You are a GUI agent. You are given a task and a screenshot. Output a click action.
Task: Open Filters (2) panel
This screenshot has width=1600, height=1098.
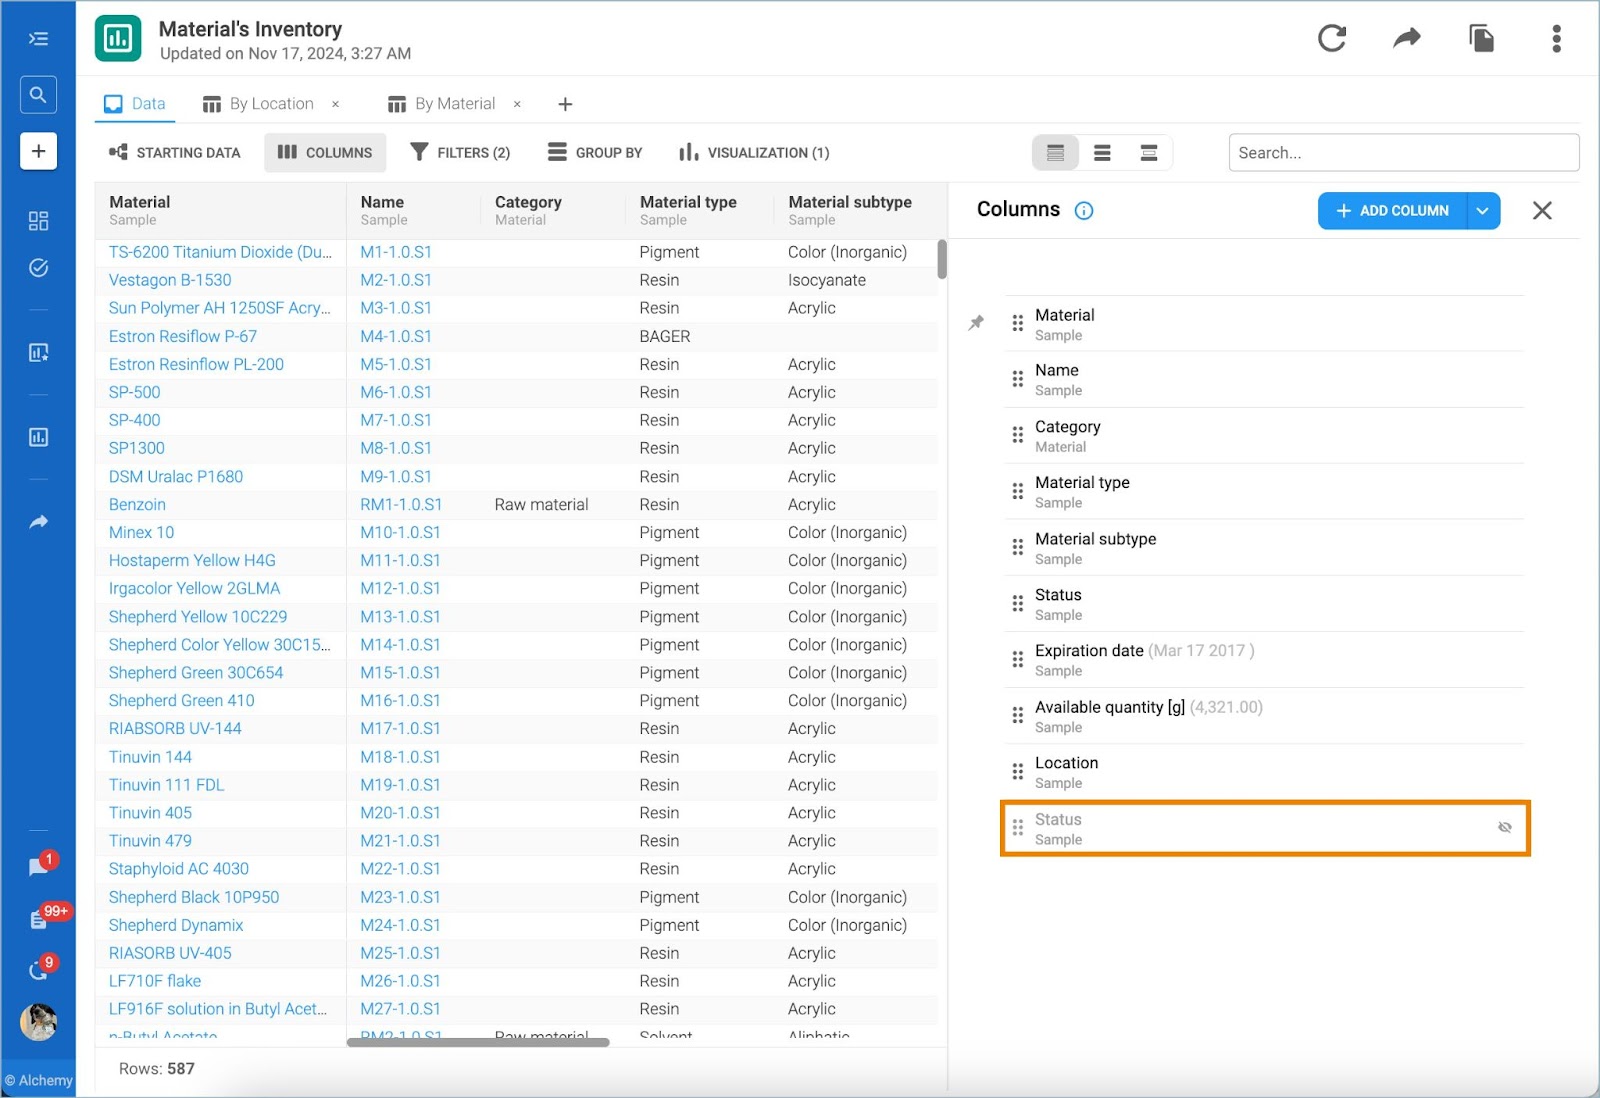click(x=460, y=153)
